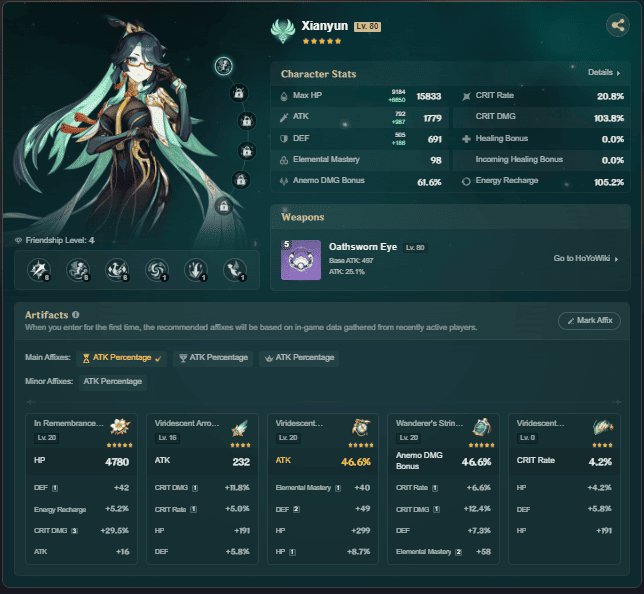
Task: Click the CRIT DMG 103.8% value
Action: [609, 118]
